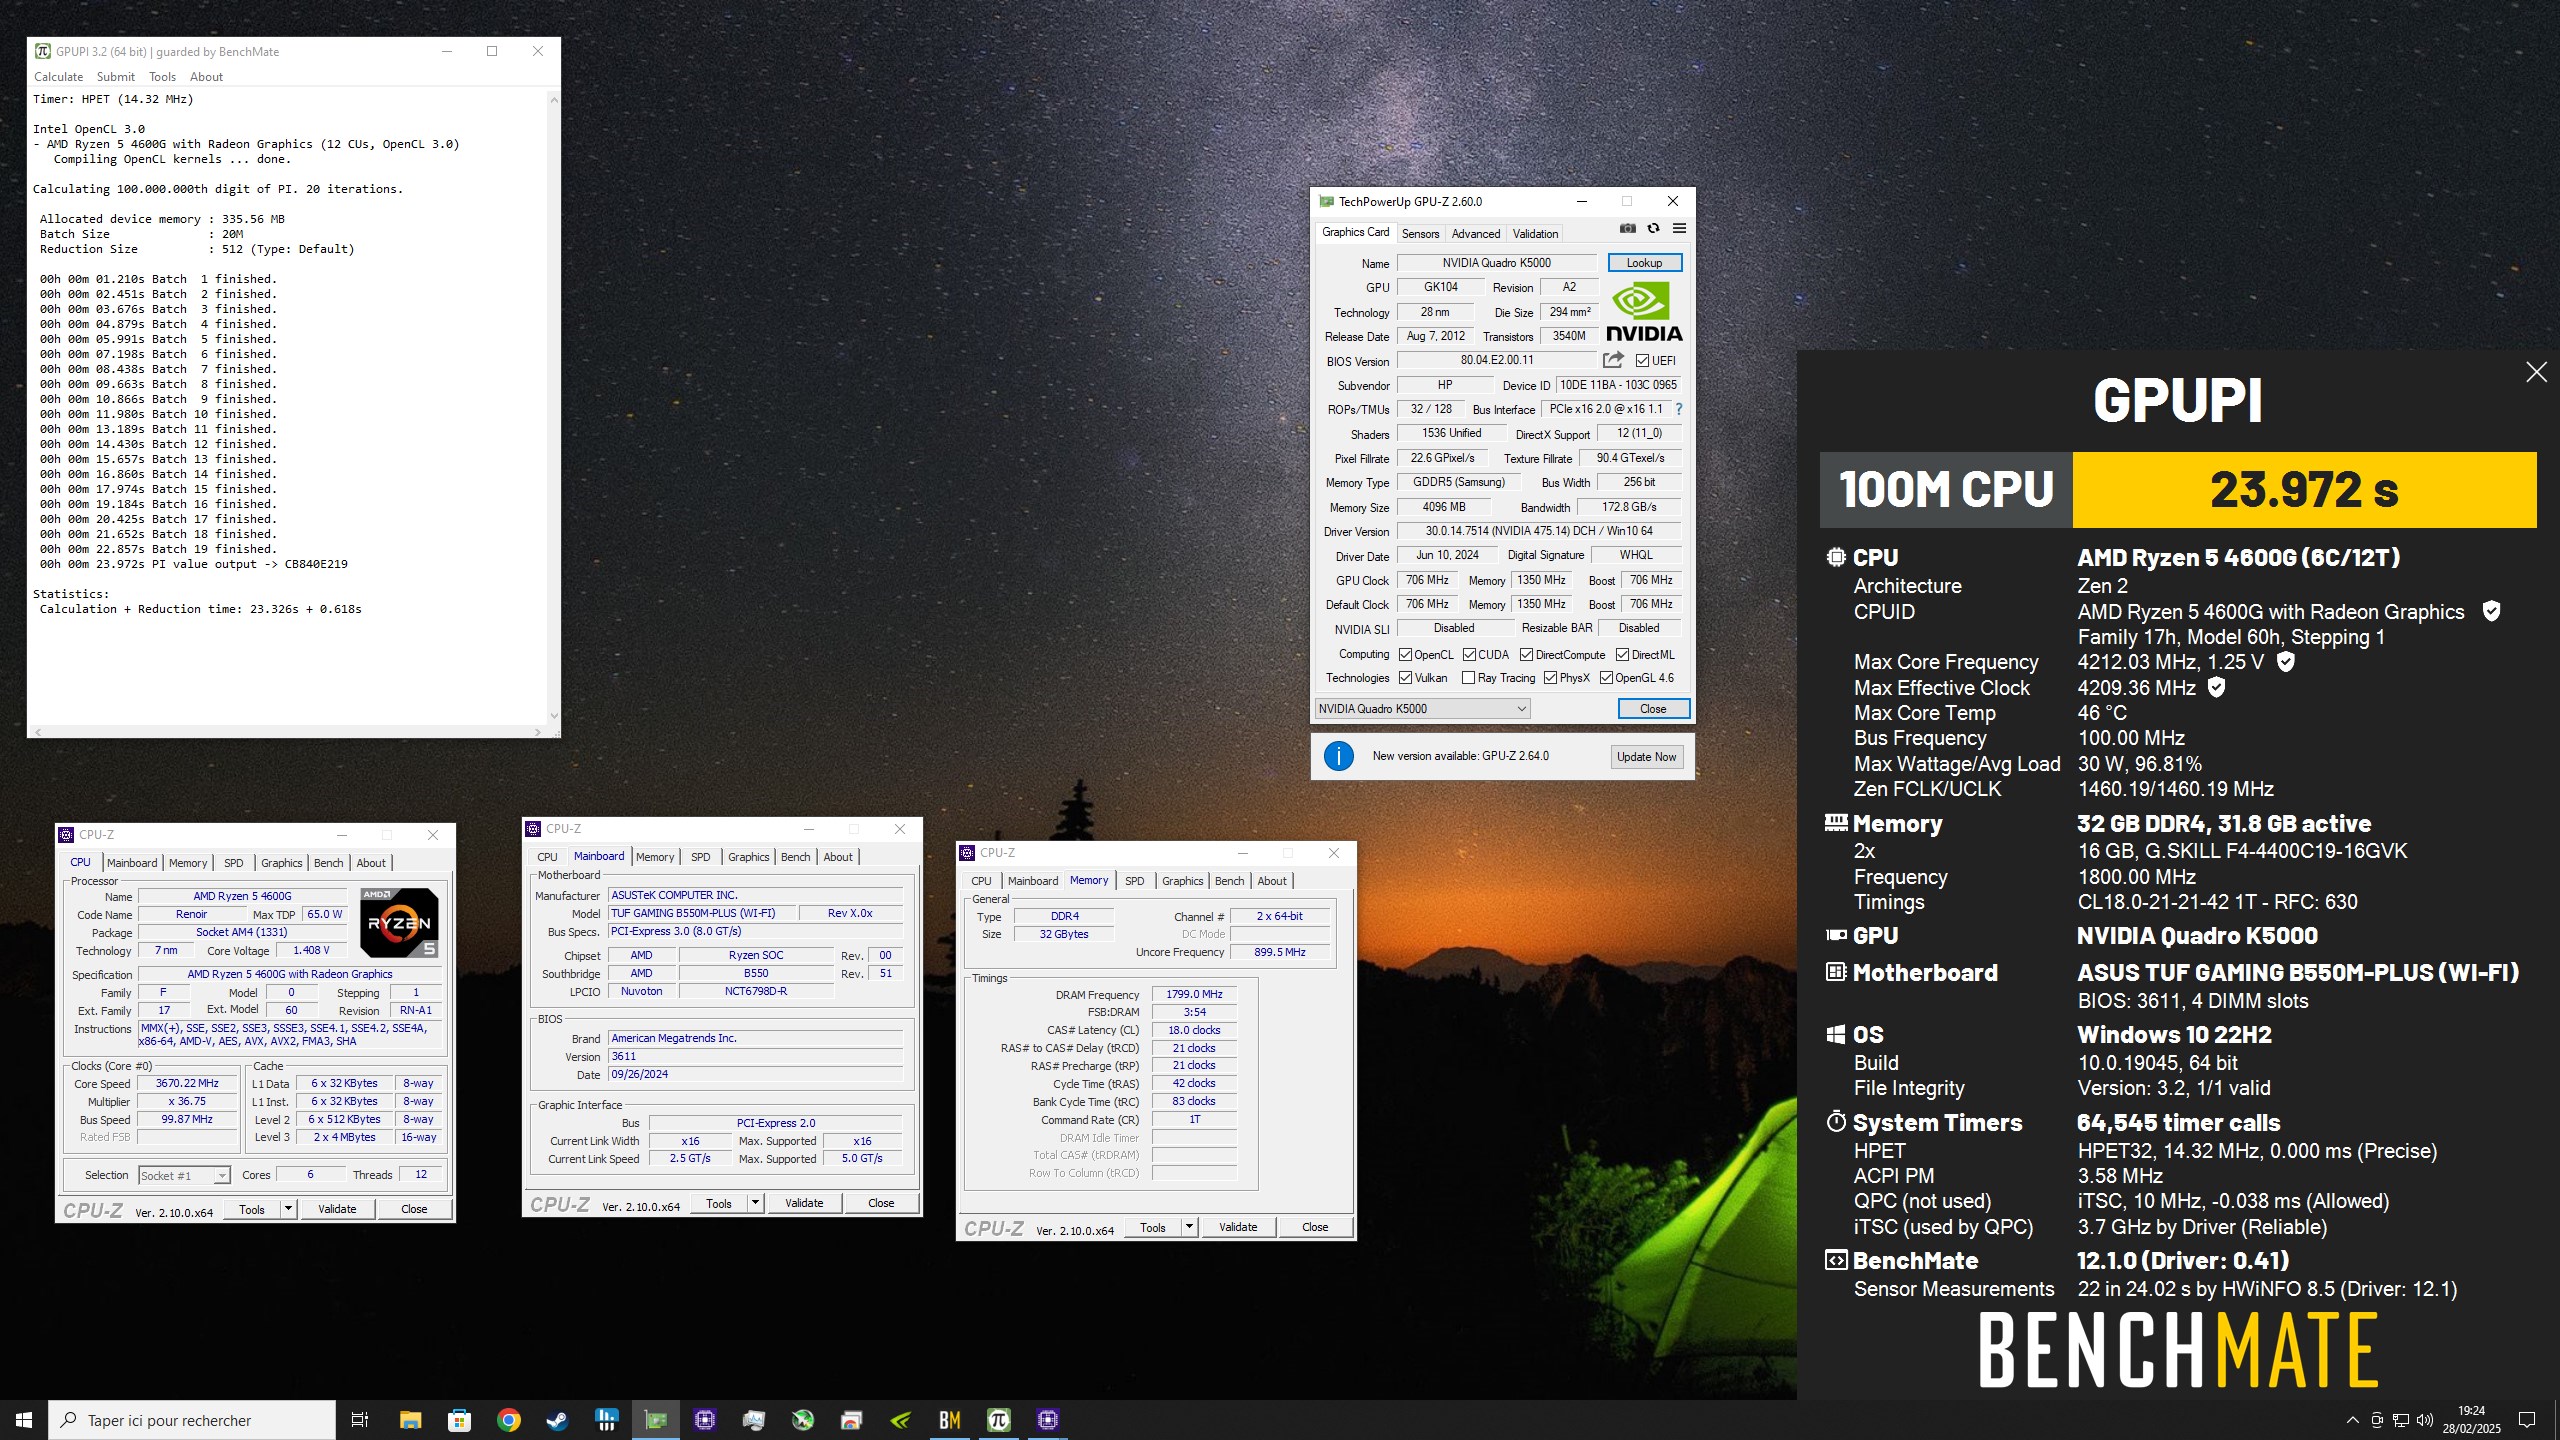Toggle the PhysX checkbox
This screenshot has width=2560, height=1440.
point(1550,678)
